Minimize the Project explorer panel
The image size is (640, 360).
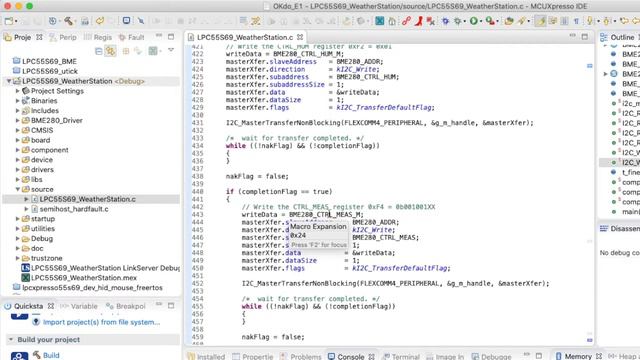pos(159,36)
